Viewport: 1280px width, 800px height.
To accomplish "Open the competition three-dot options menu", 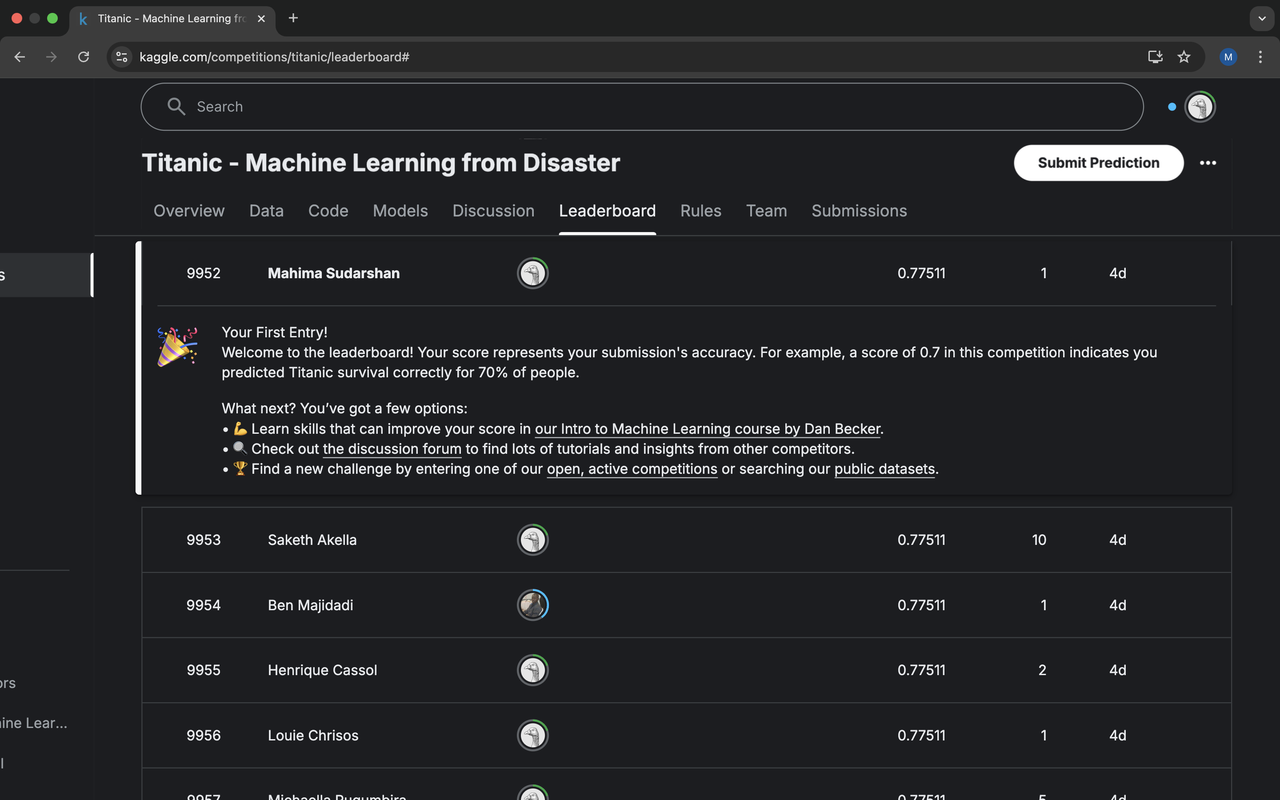I will (1208, 163).
